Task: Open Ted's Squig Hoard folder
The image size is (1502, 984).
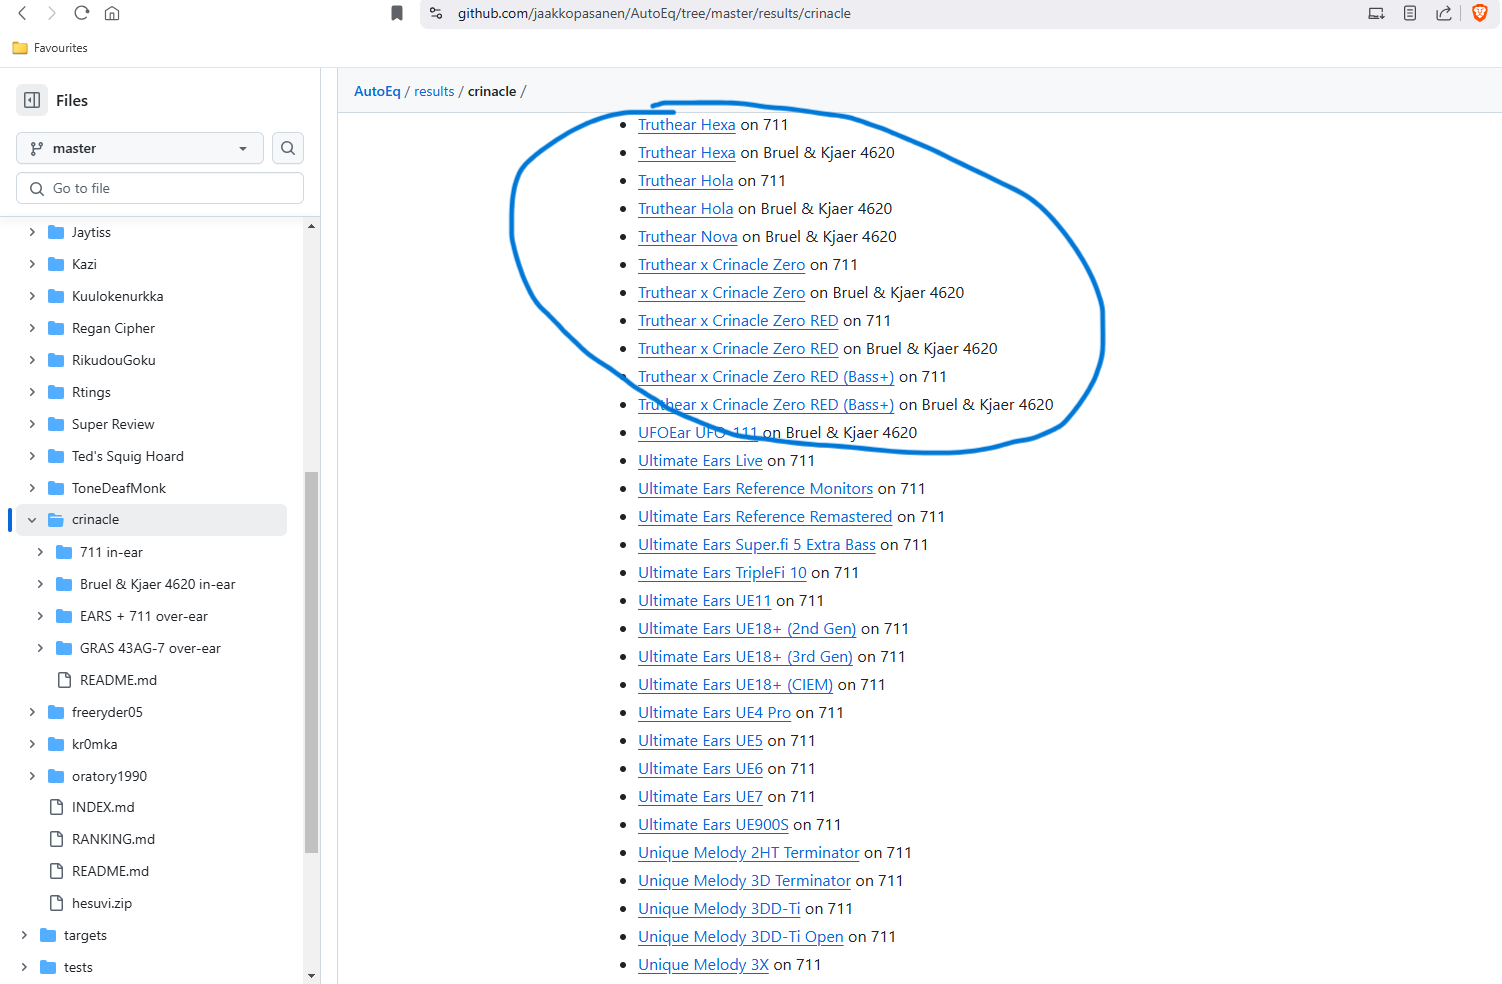Action: tap(128, 456)
